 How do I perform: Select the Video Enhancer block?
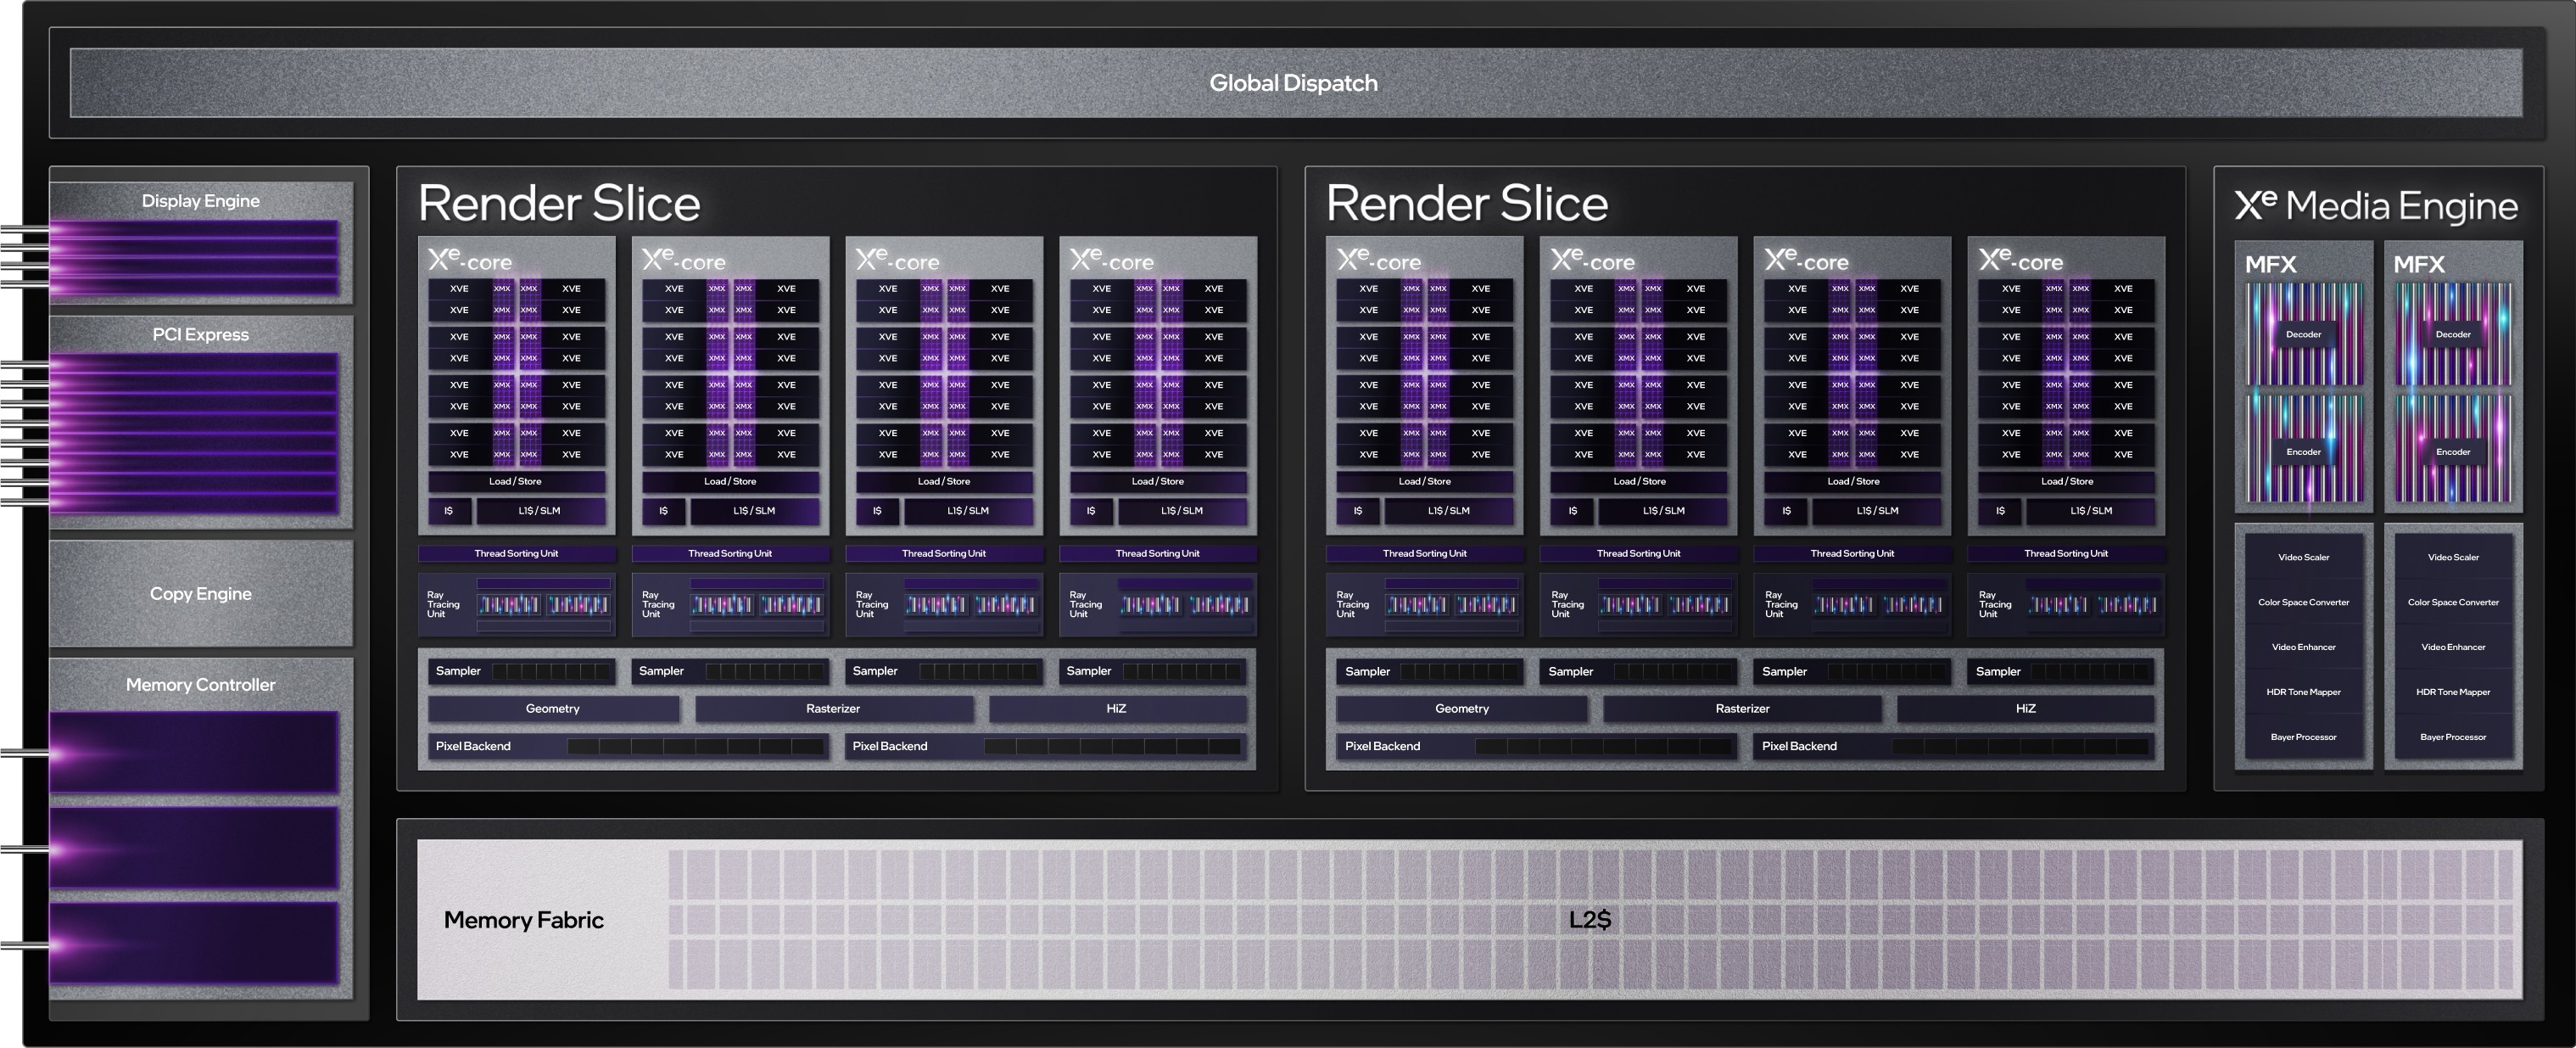point(2304,647)
